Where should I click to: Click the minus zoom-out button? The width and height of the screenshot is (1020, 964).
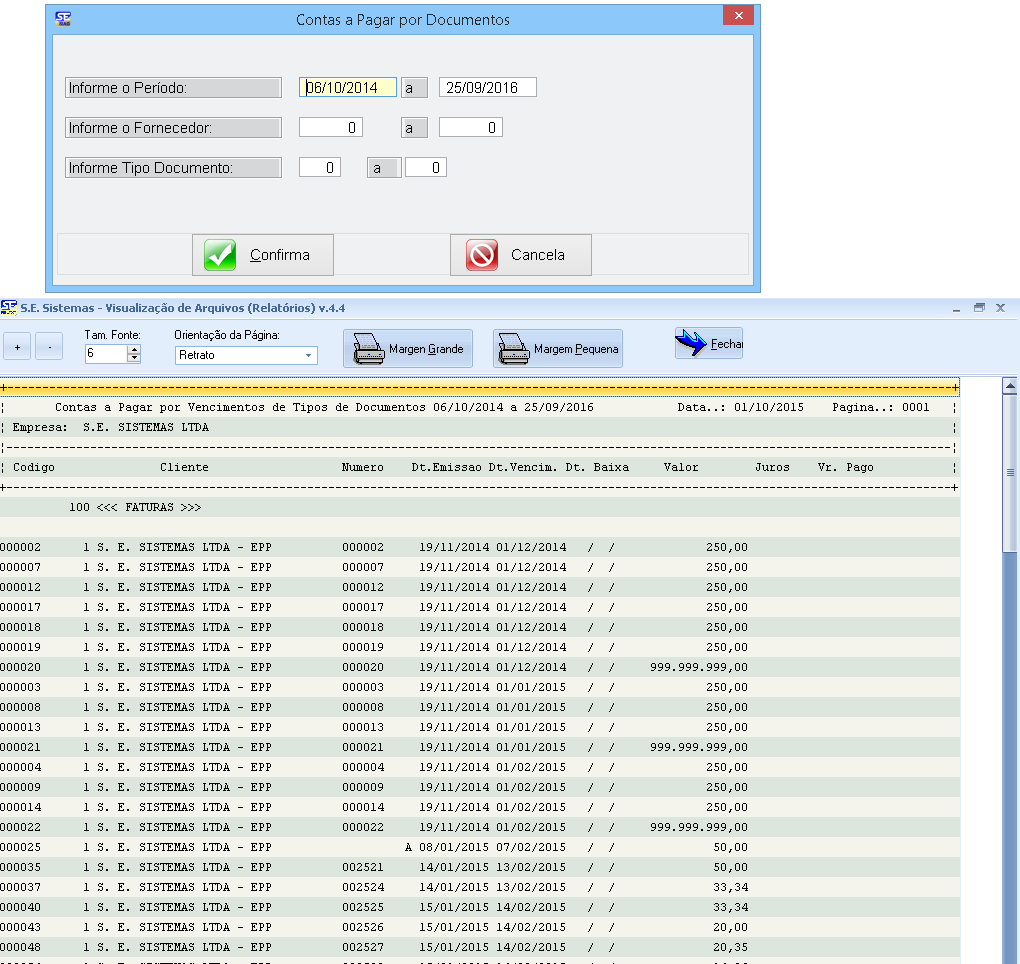coord(49,347)
